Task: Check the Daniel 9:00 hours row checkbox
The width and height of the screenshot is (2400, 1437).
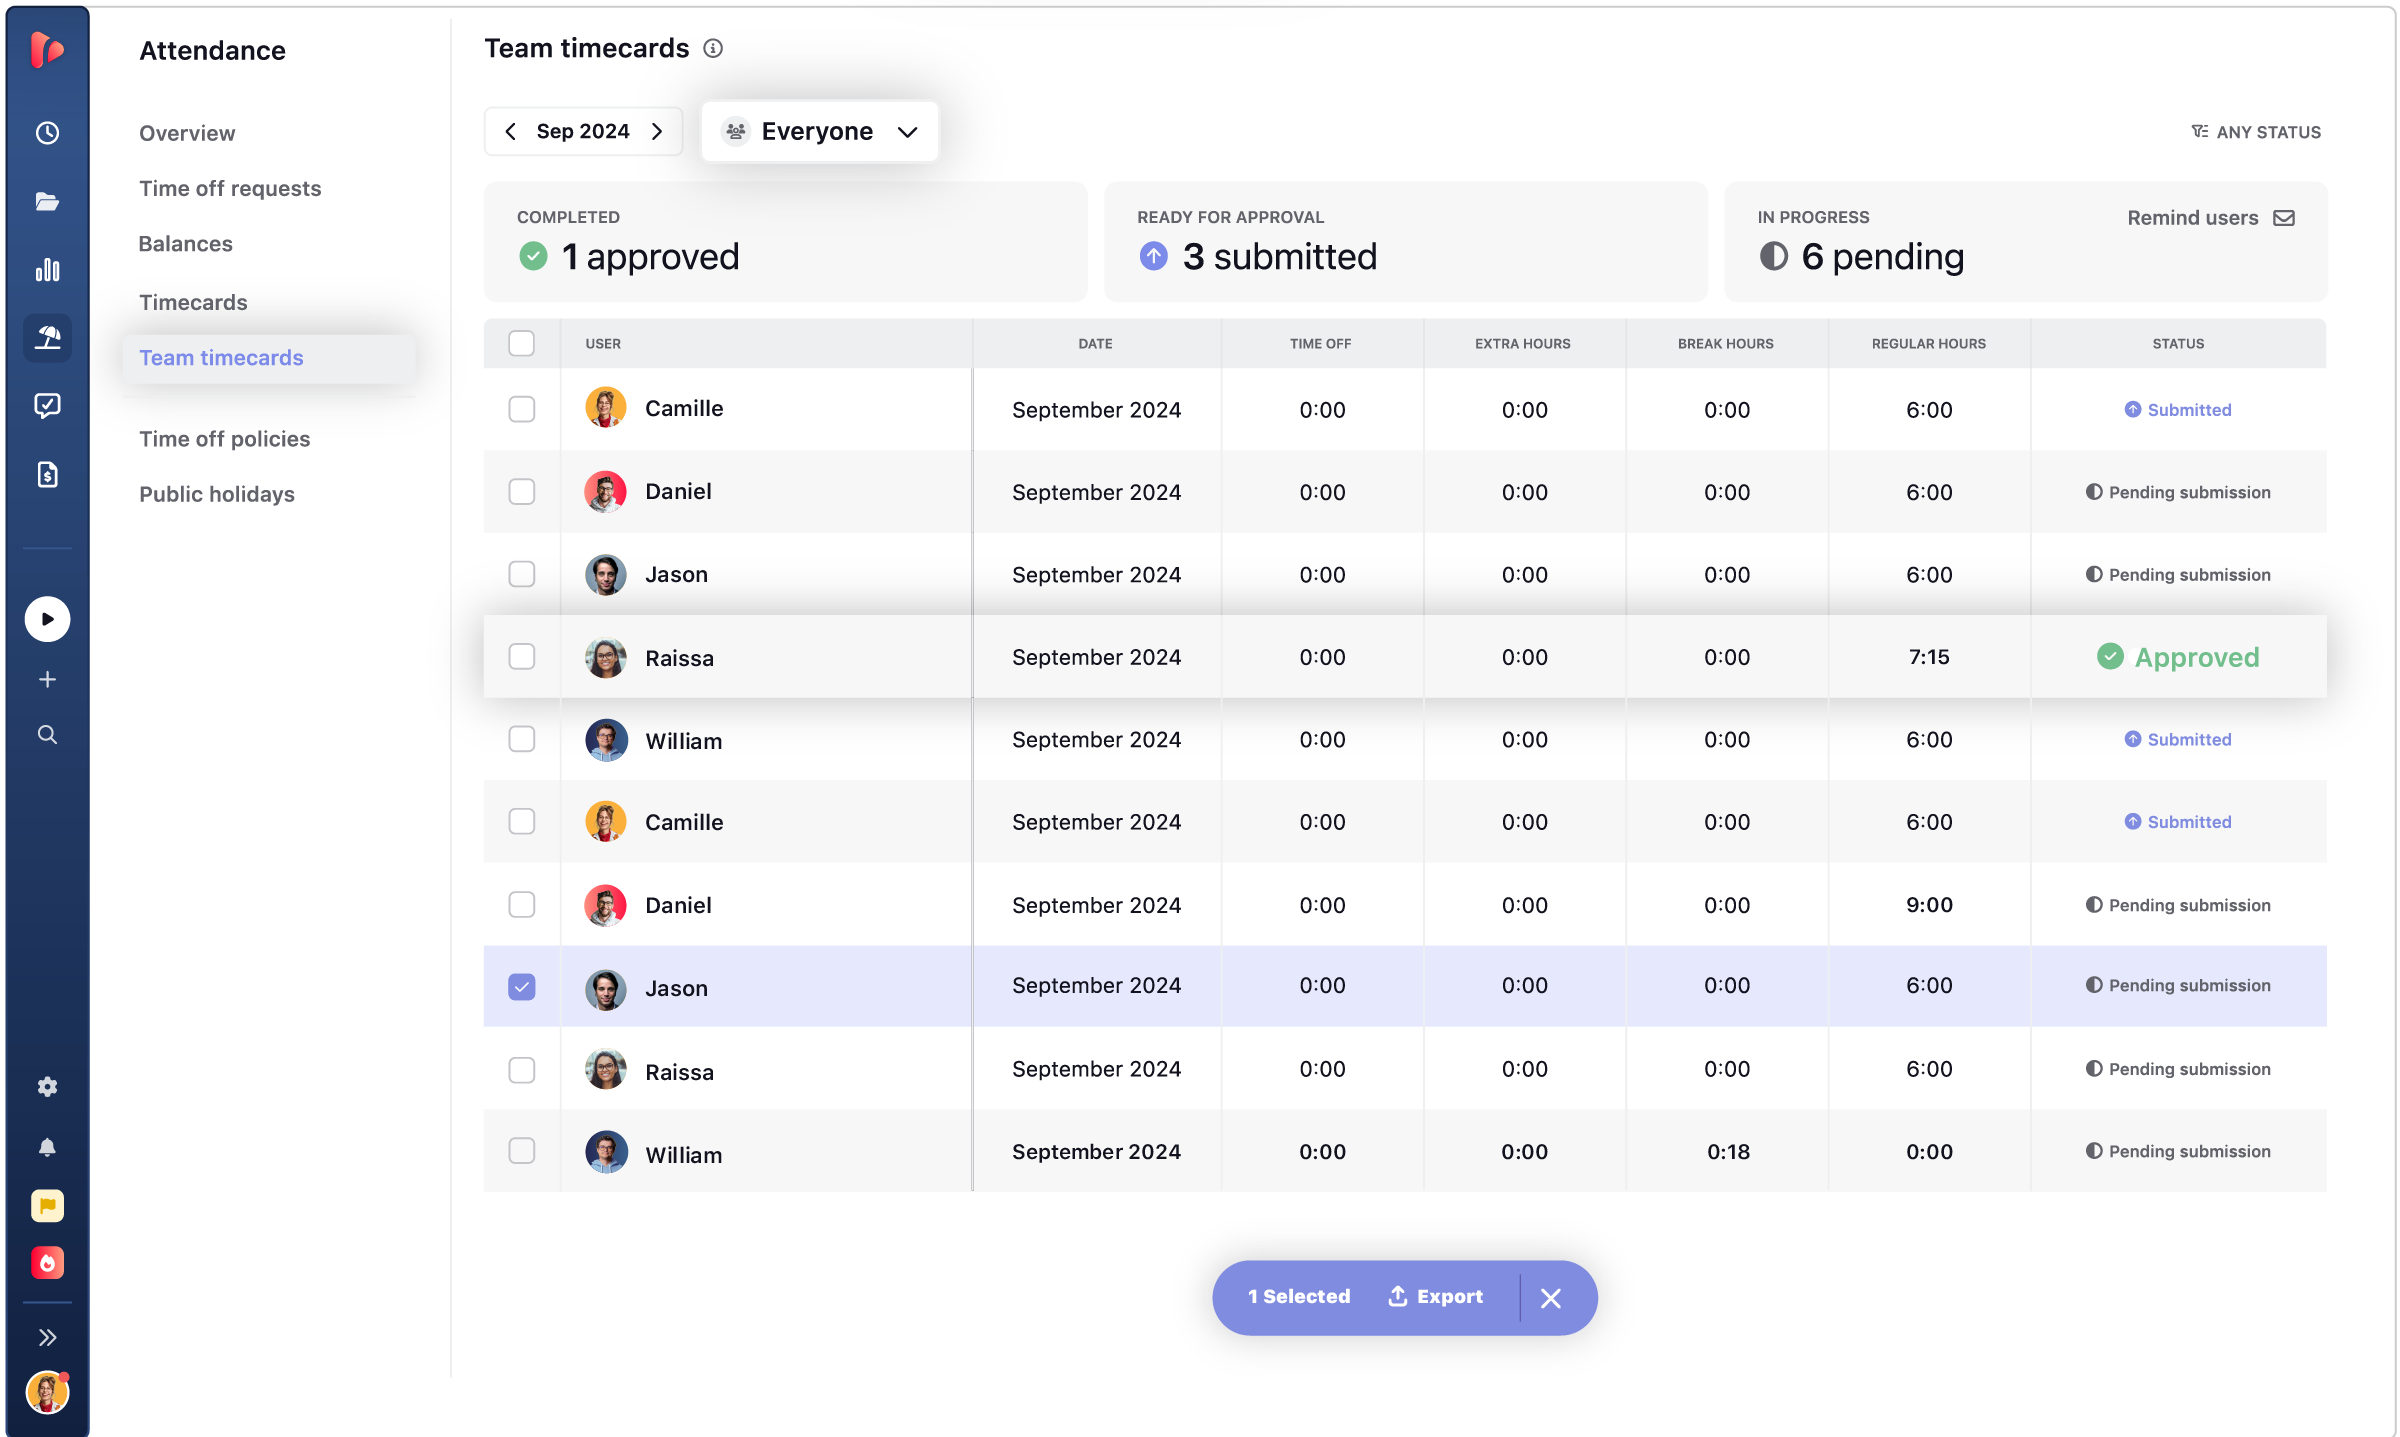Action: (x=522, y=904)
